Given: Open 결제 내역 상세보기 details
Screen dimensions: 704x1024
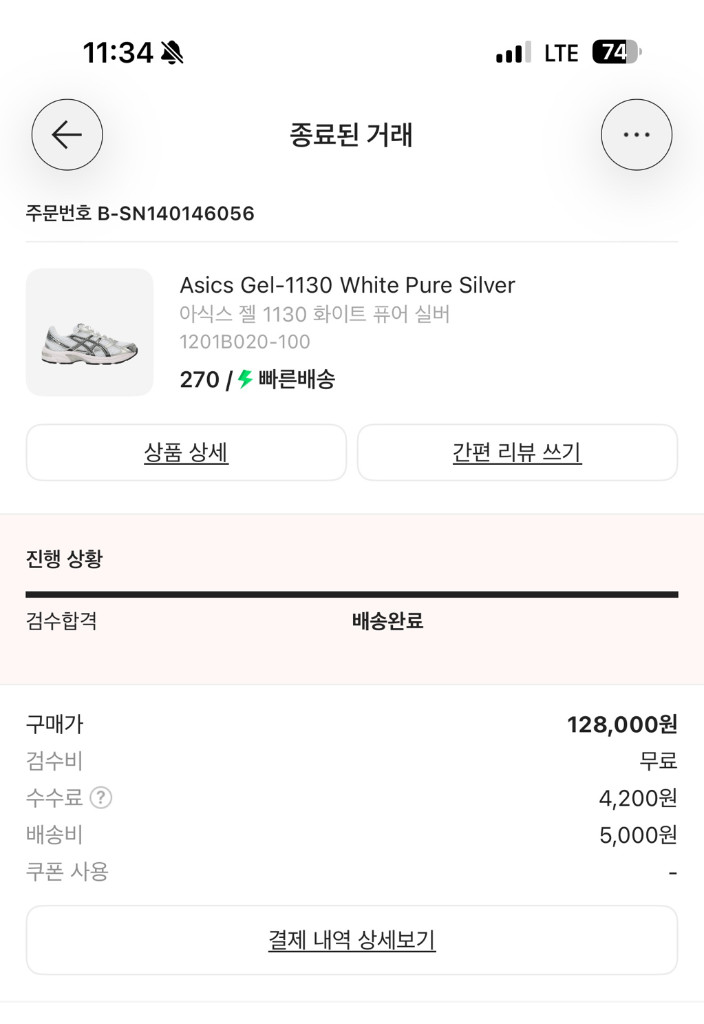Looking at the screenshot, I should [352, 939].
